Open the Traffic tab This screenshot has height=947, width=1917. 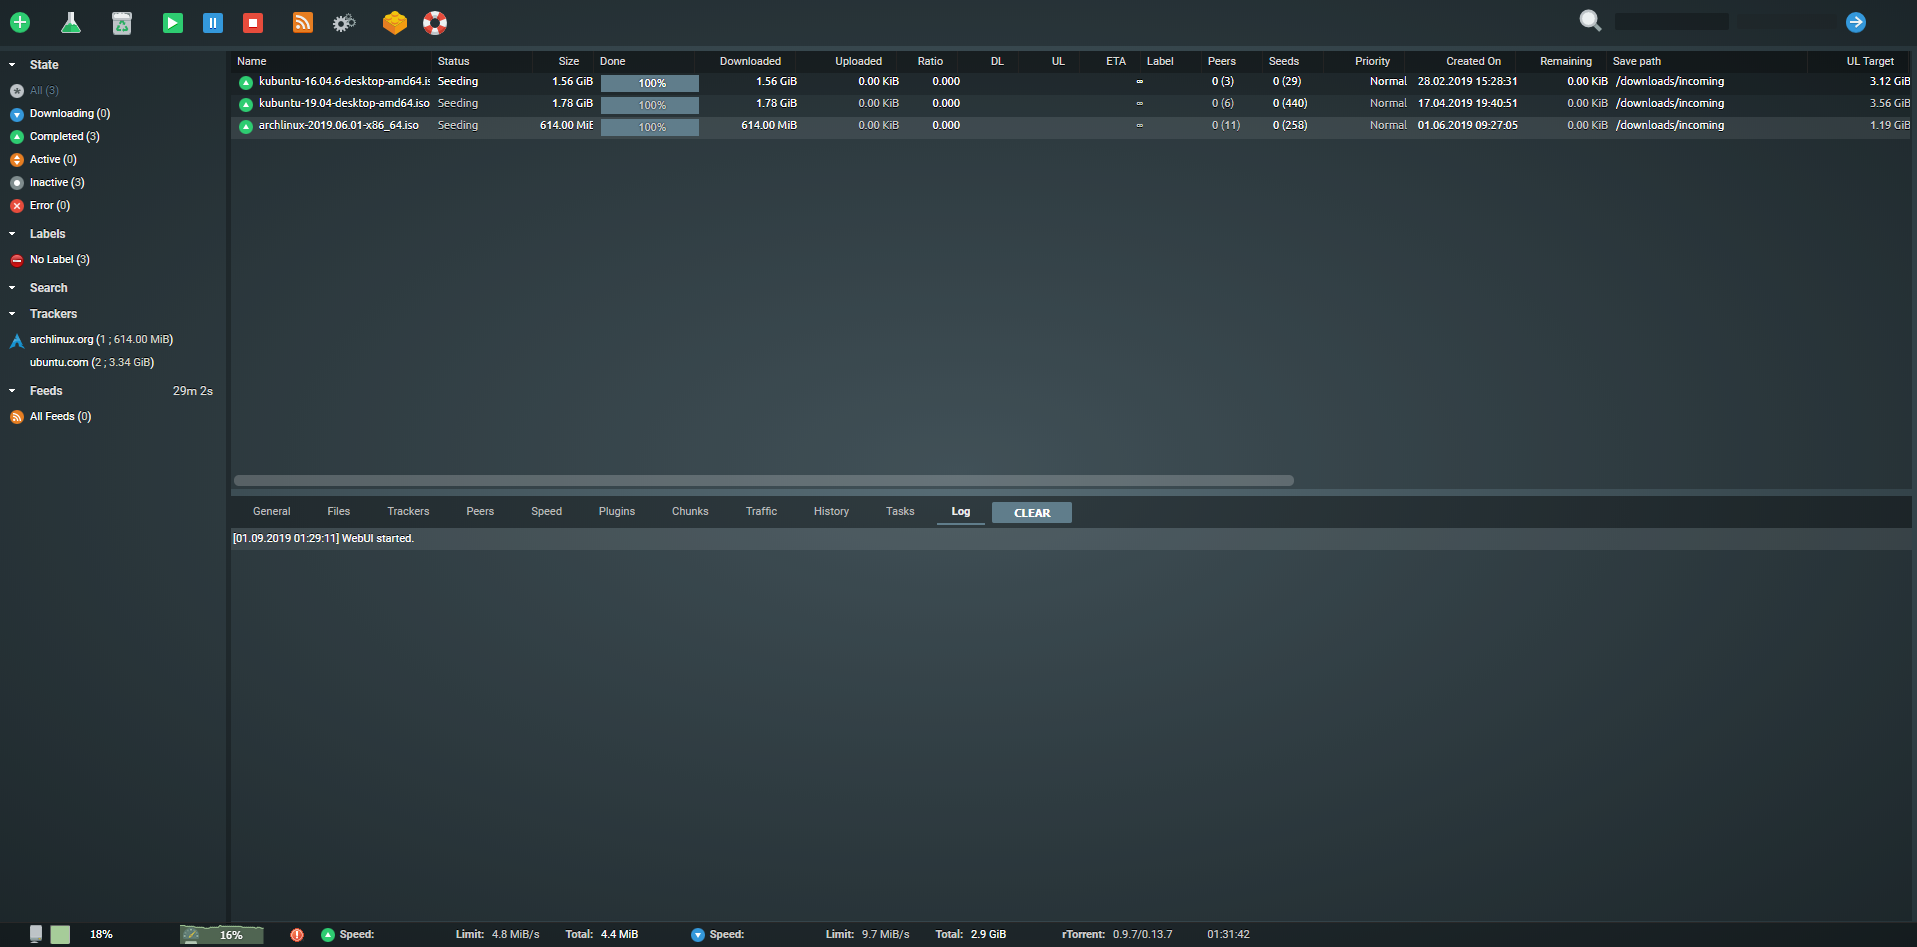[761, 511]
